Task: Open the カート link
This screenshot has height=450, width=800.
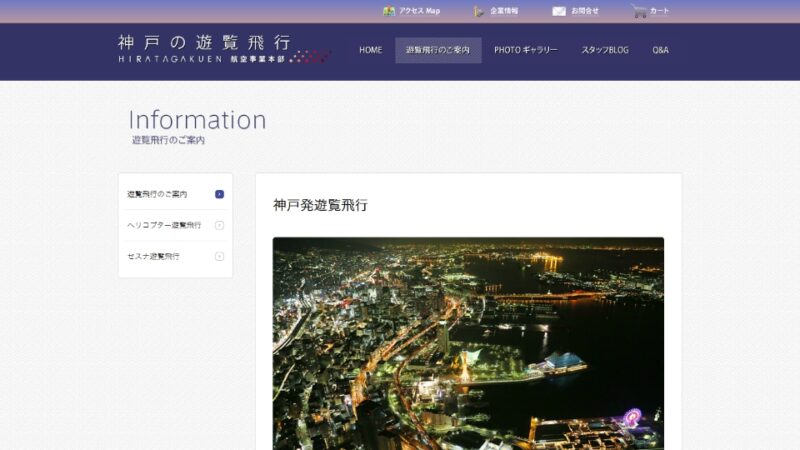Action: [659, 11]
